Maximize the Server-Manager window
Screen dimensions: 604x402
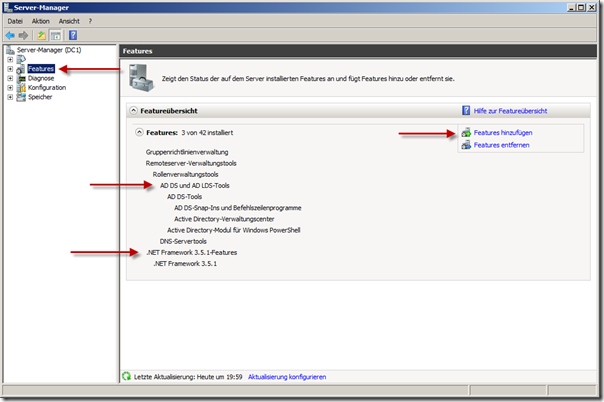point(581,7)
